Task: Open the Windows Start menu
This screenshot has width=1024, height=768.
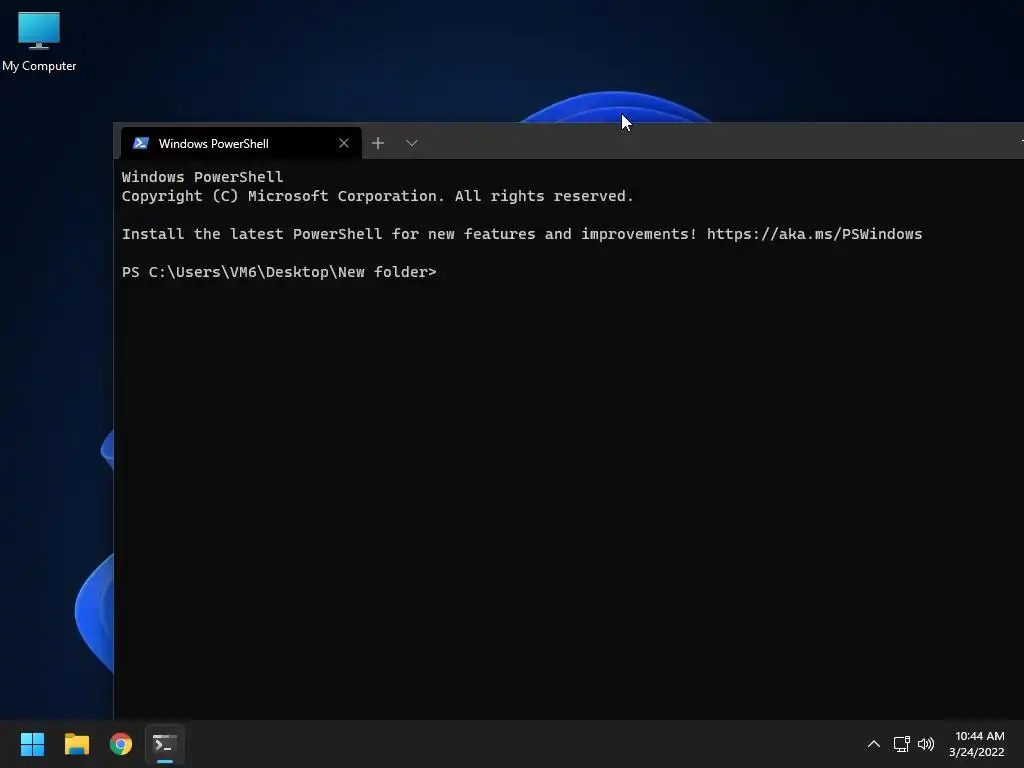Action: tap(32, 744)
